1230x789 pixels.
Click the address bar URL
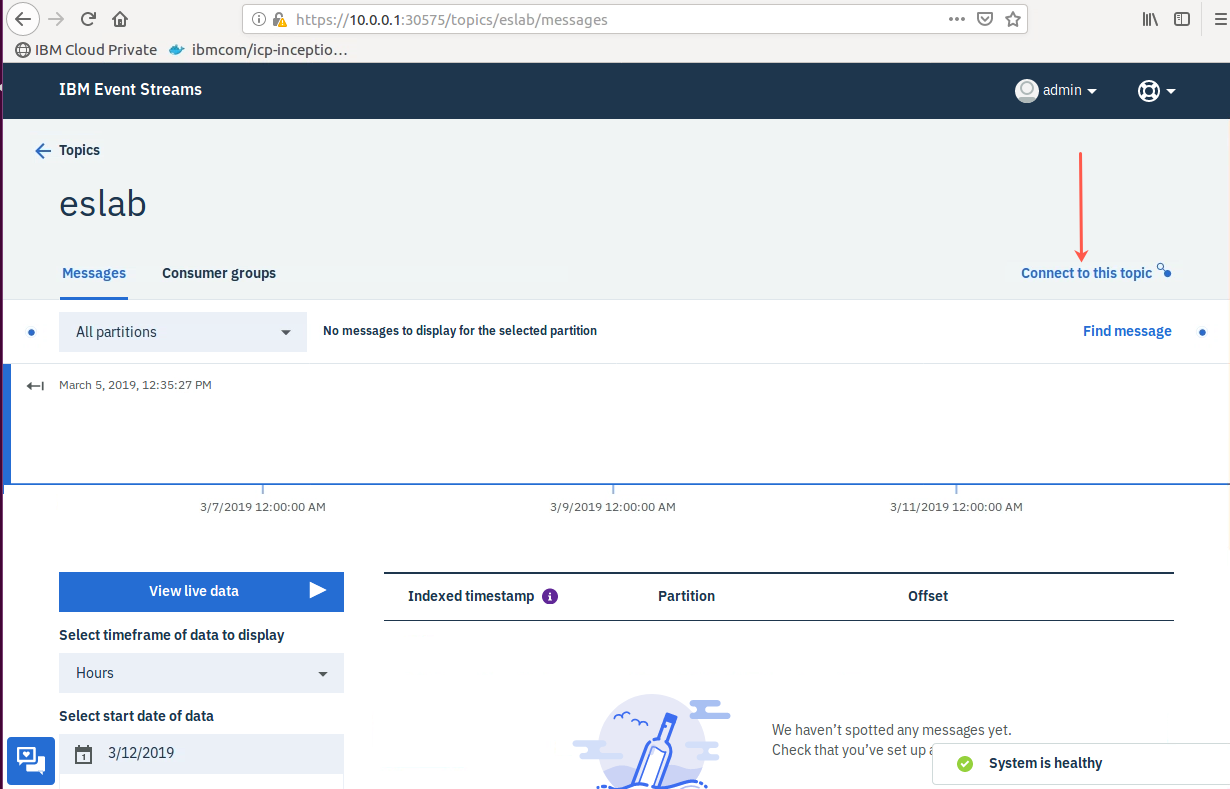tap(451, 19)
